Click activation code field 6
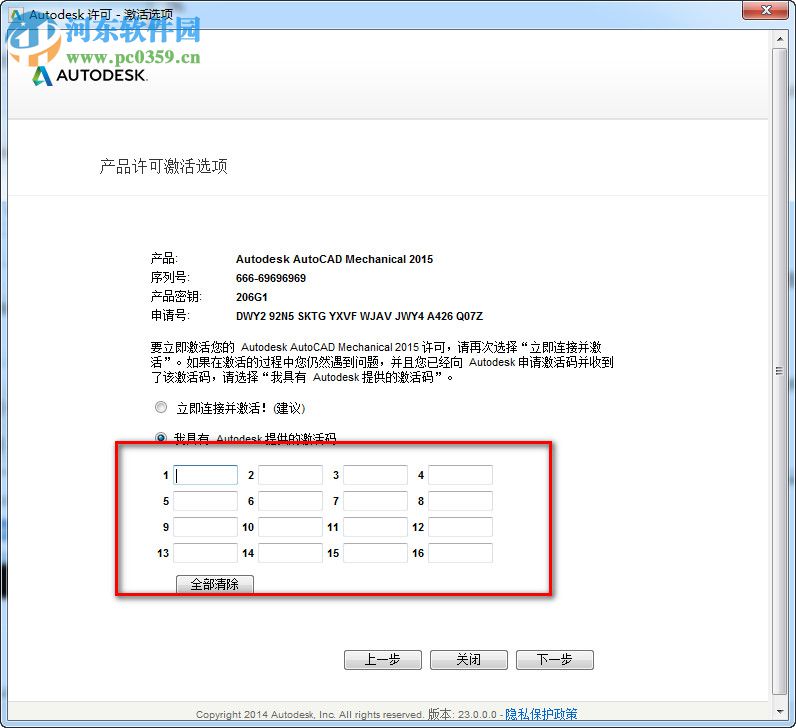 (290, 501)
